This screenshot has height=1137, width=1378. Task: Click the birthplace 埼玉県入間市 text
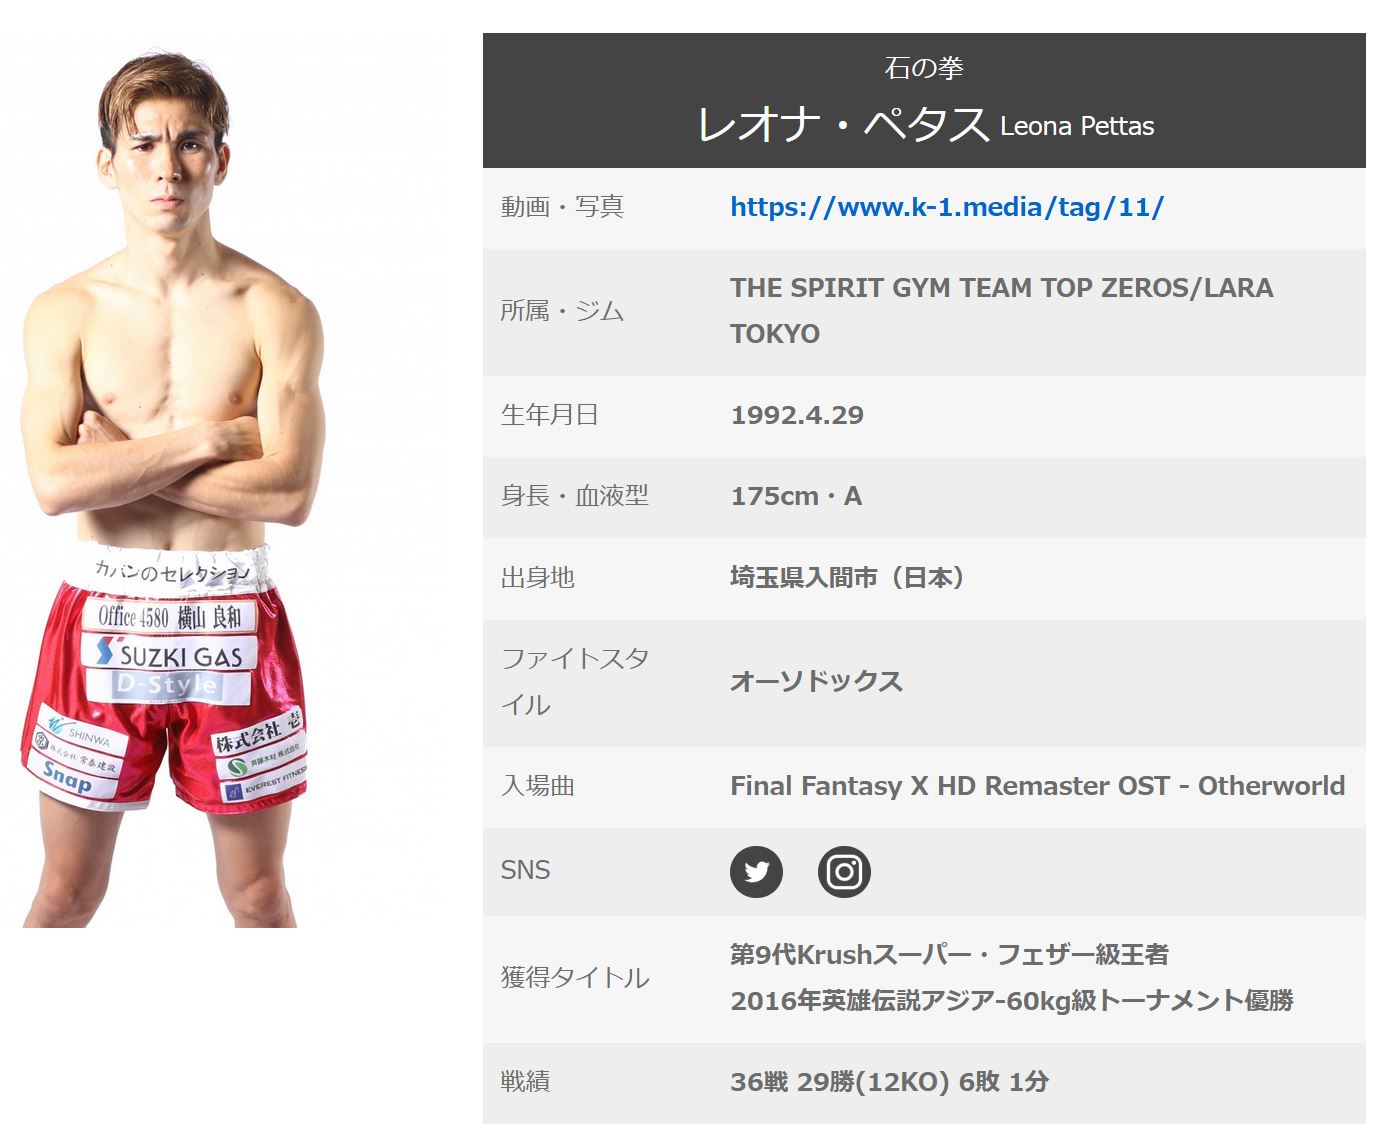846,577
